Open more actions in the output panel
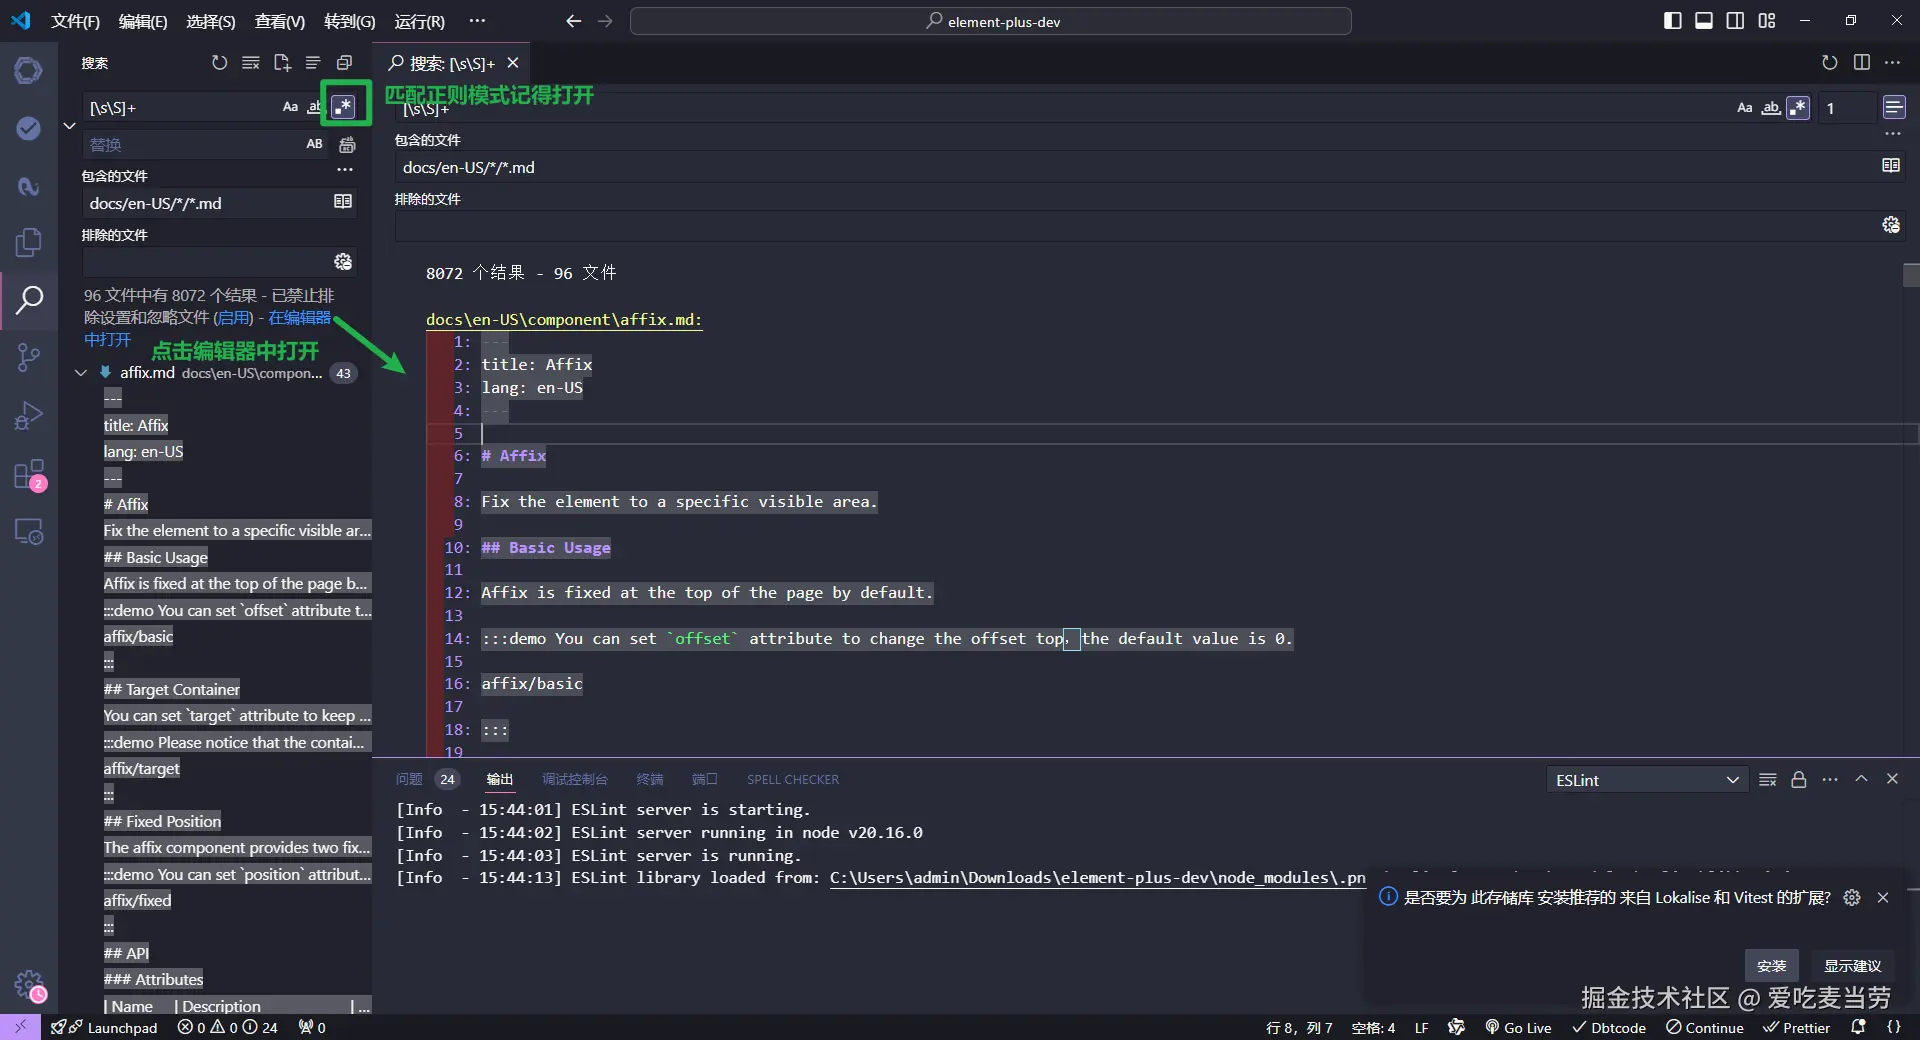Image resolution: width=1920 pixels, height=1040 pixels. [x=1830, y=780]
